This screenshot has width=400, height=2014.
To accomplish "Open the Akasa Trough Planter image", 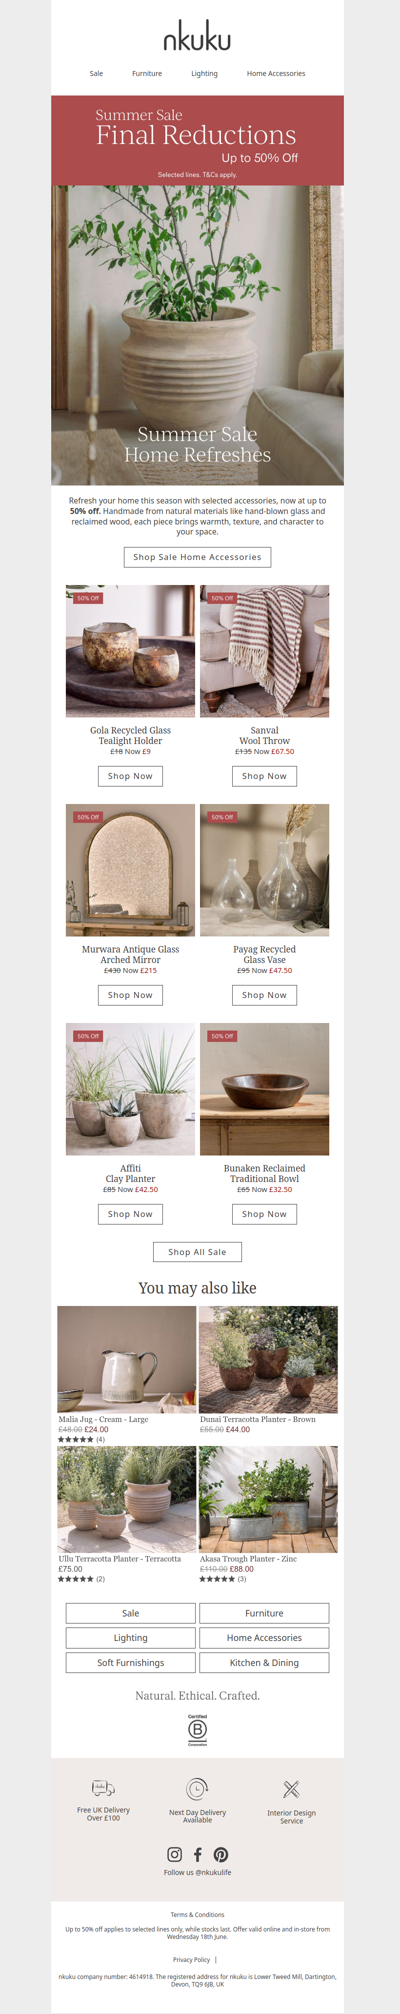I will (x=268, y=1499).
